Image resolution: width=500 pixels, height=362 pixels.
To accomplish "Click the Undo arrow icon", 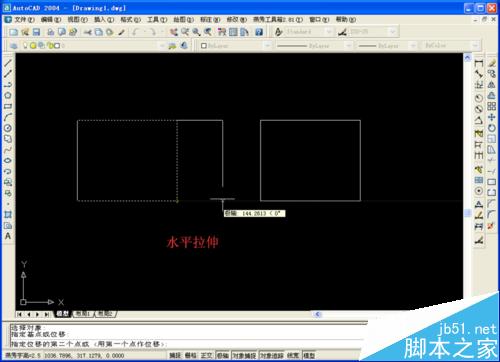I will point(135,32).
